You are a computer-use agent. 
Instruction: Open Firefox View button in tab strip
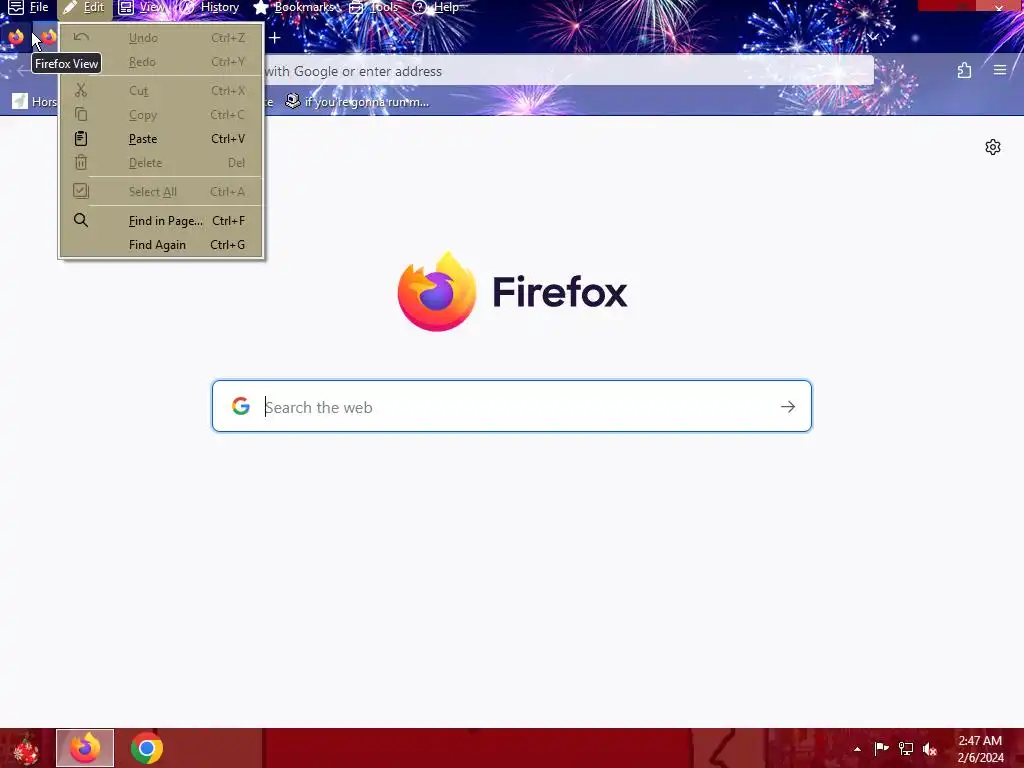click(16, 38)
